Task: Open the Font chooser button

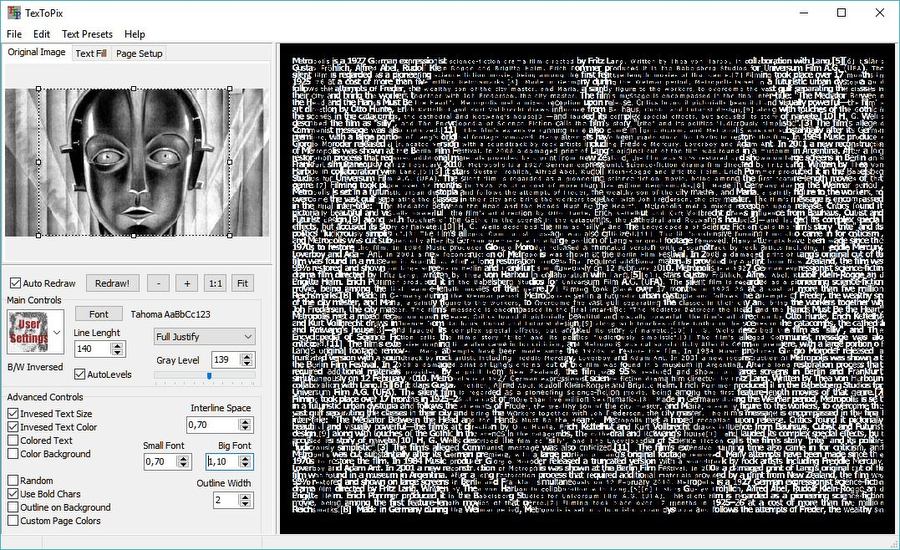Action: pyautogui.click(x=99, y=314)
